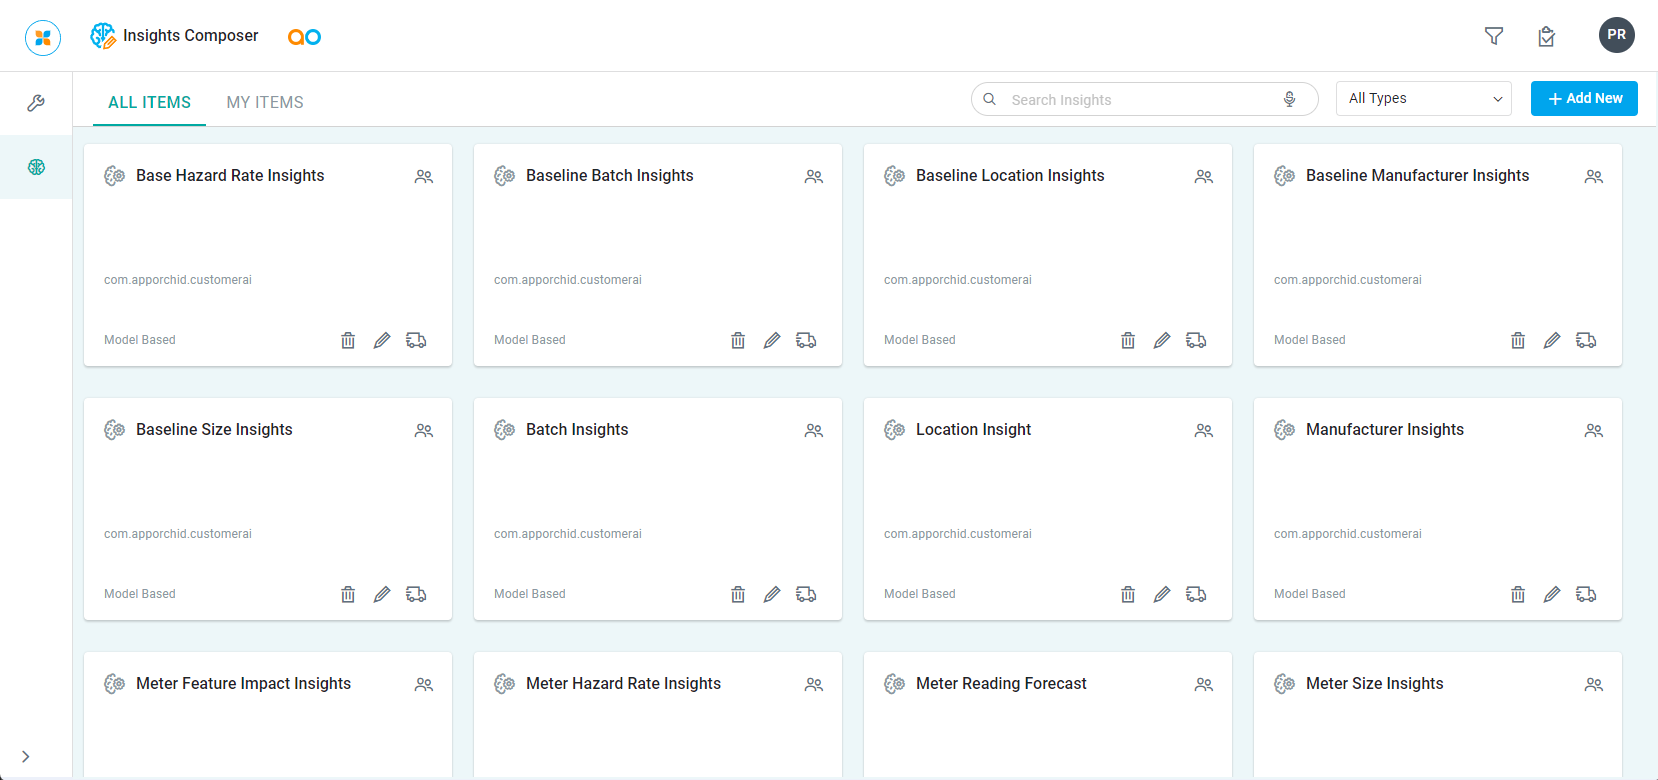Open the PR user avatar menu
This screenshot has width=1658, height=780.
pyautogui.click(x=1616, y=35)
